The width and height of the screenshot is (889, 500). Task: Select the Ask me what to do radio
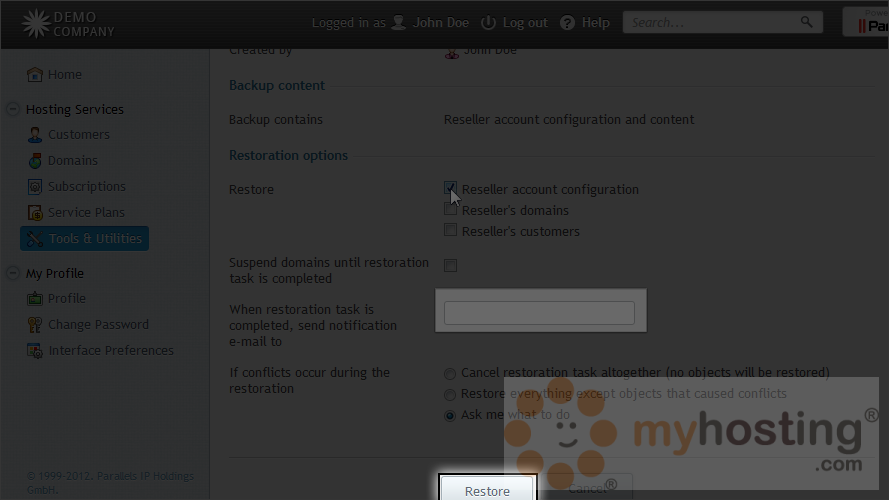[450, 416]
